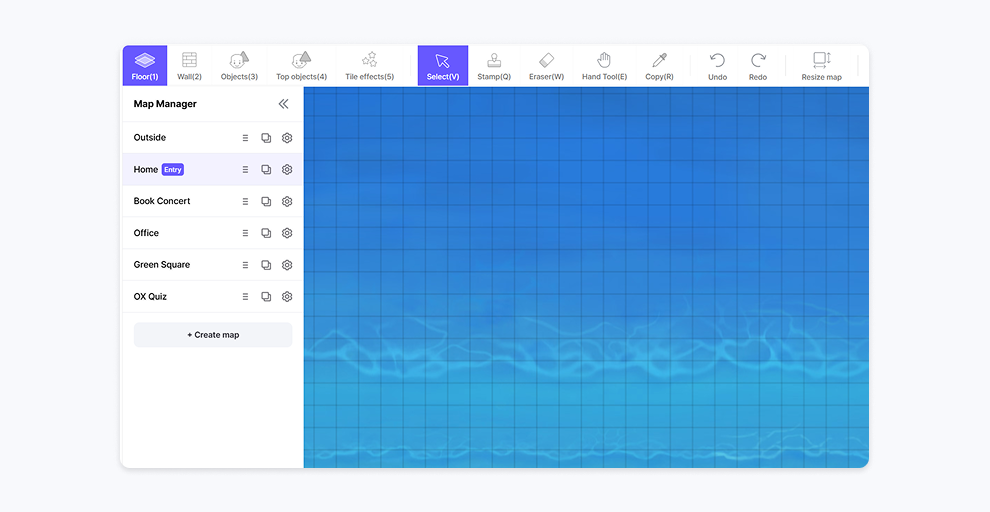Select the Objects(3) layer tool

click(x=239, y=66)
